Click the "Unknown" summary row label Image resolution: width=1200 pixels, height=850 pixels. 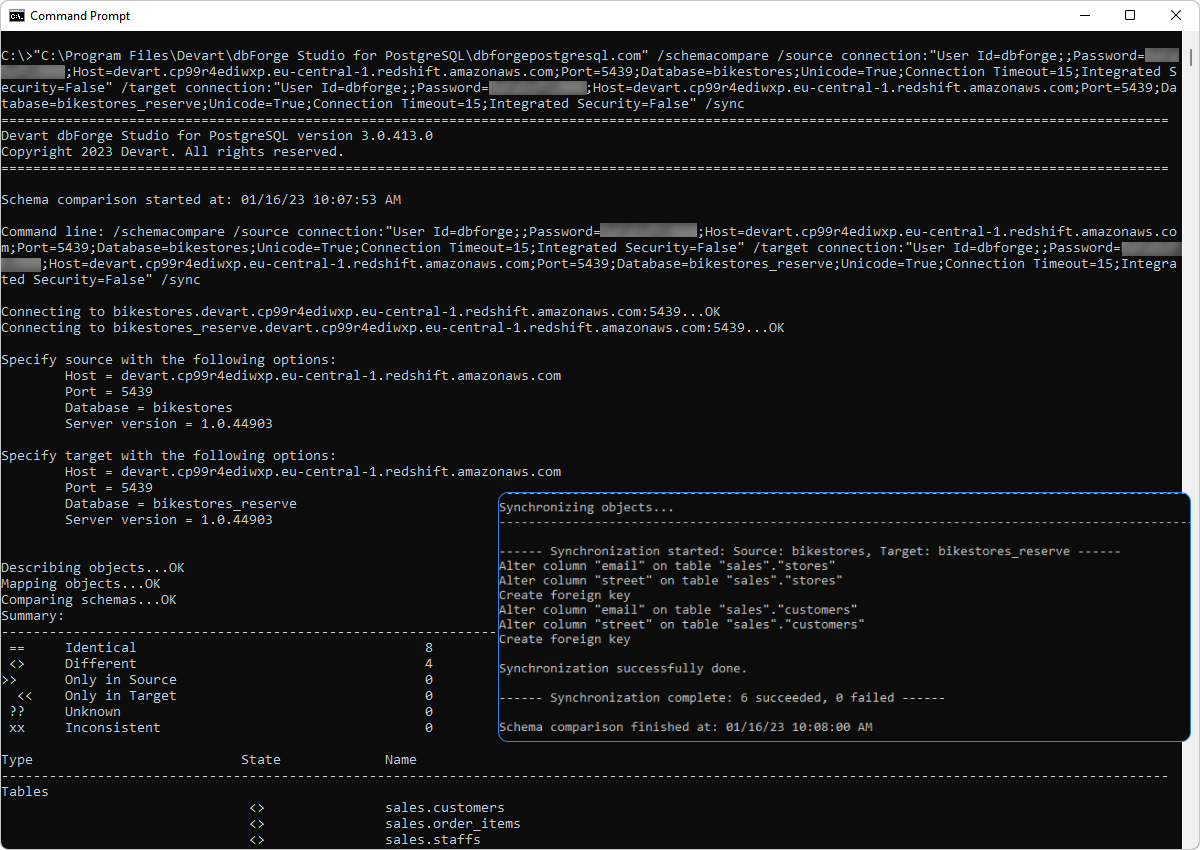[x=93, y=712]
